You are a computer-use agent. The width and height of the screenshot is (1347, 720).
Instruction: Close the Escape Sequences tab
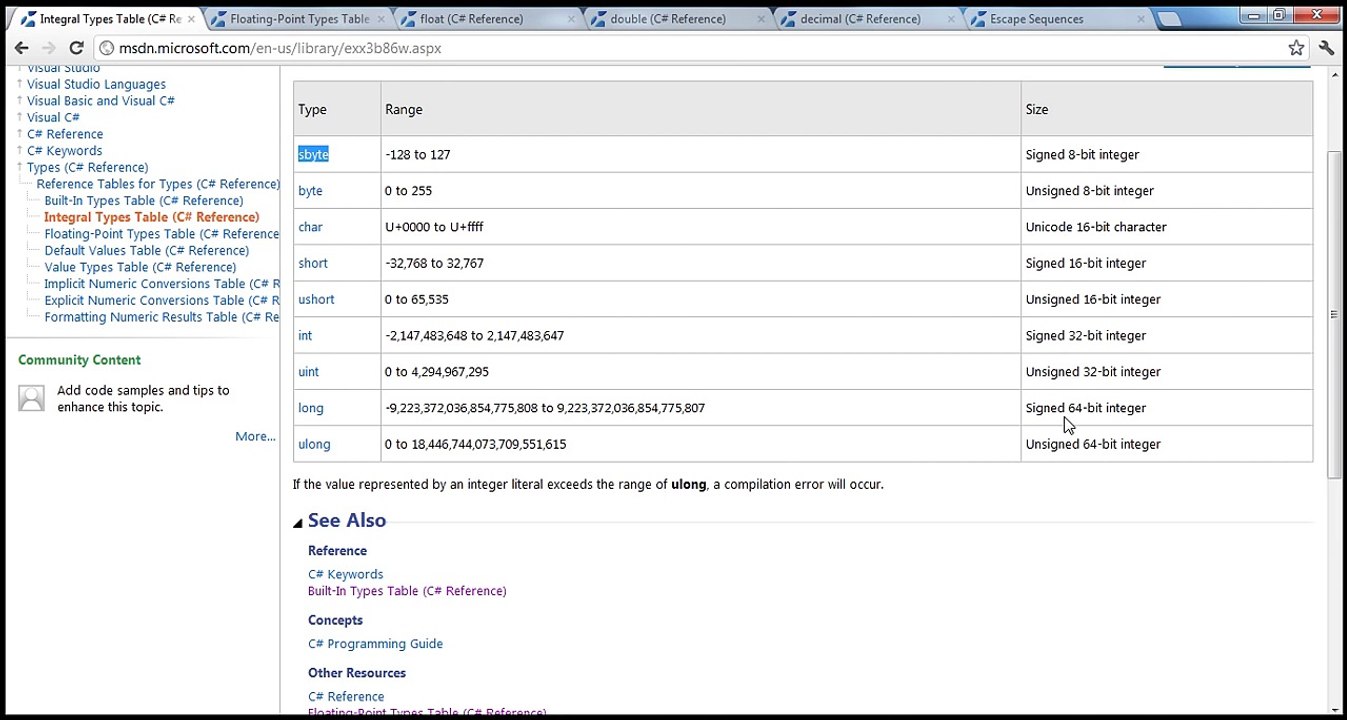(x=1141, y=19)
